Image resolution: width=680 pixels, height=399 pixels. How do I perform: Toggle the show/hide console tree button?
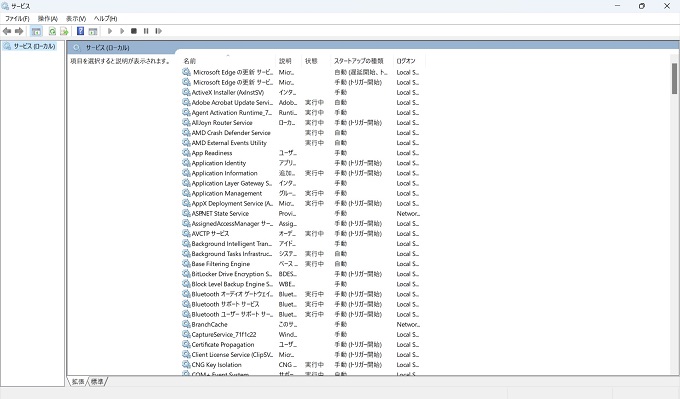click(x=36, y=31)
